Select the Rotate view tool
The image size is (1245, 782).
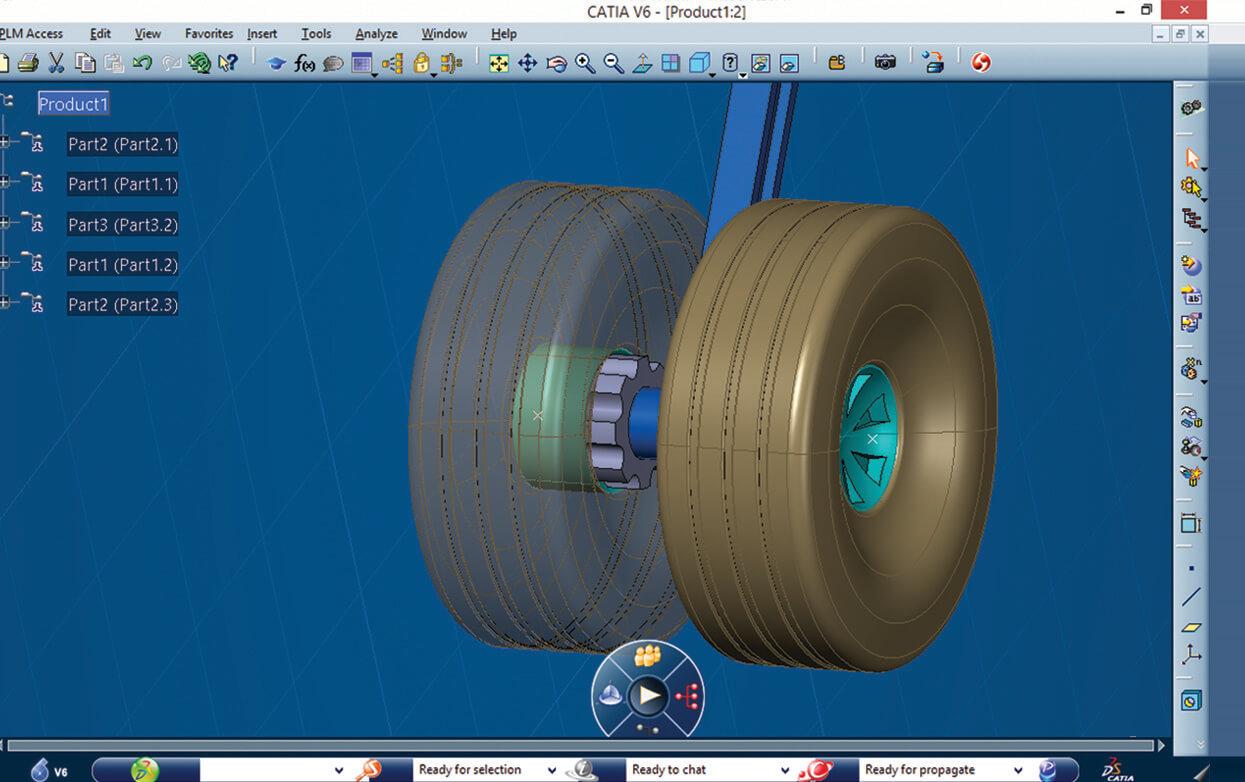[x=556, y=63]
